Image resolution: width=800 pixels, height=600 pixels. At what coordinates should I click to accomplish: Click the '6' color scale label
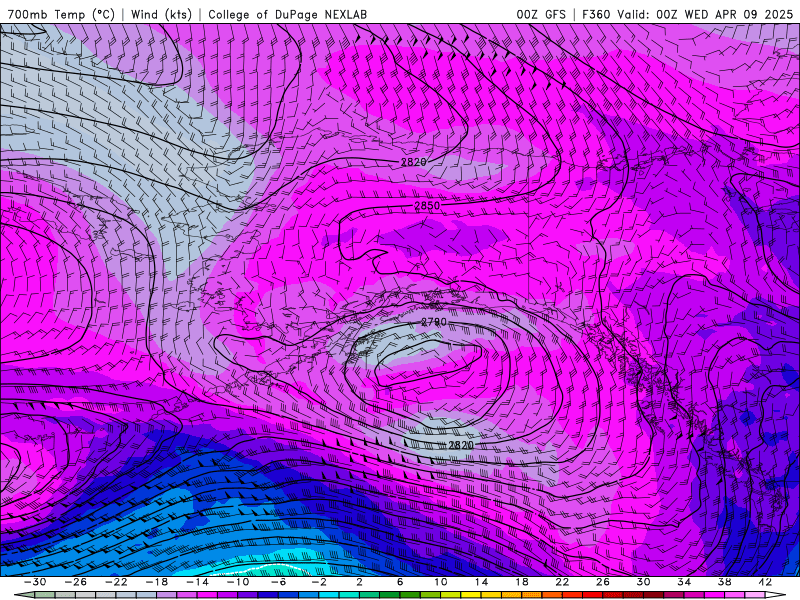coord(399,582)
